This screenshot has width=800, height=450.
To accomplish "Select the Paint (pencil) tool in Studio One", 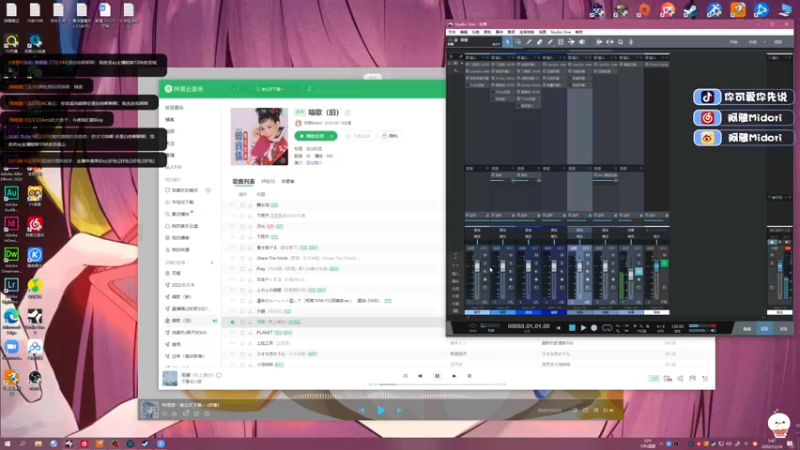I will click(550, 42).
